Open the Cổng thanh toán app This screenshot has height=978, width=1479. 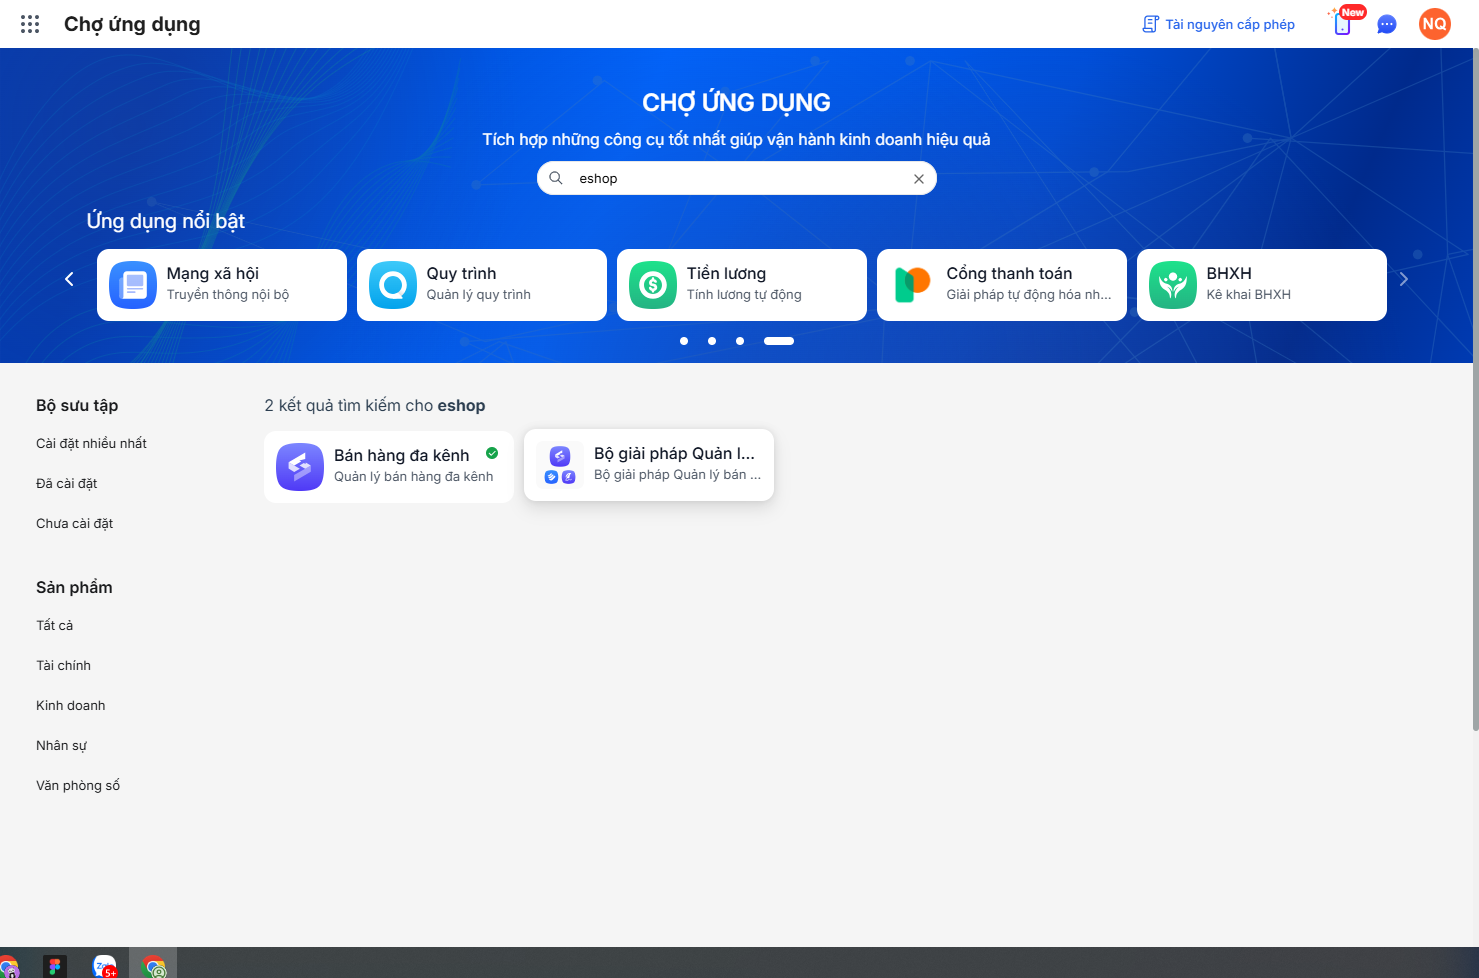click(1002, 285)
